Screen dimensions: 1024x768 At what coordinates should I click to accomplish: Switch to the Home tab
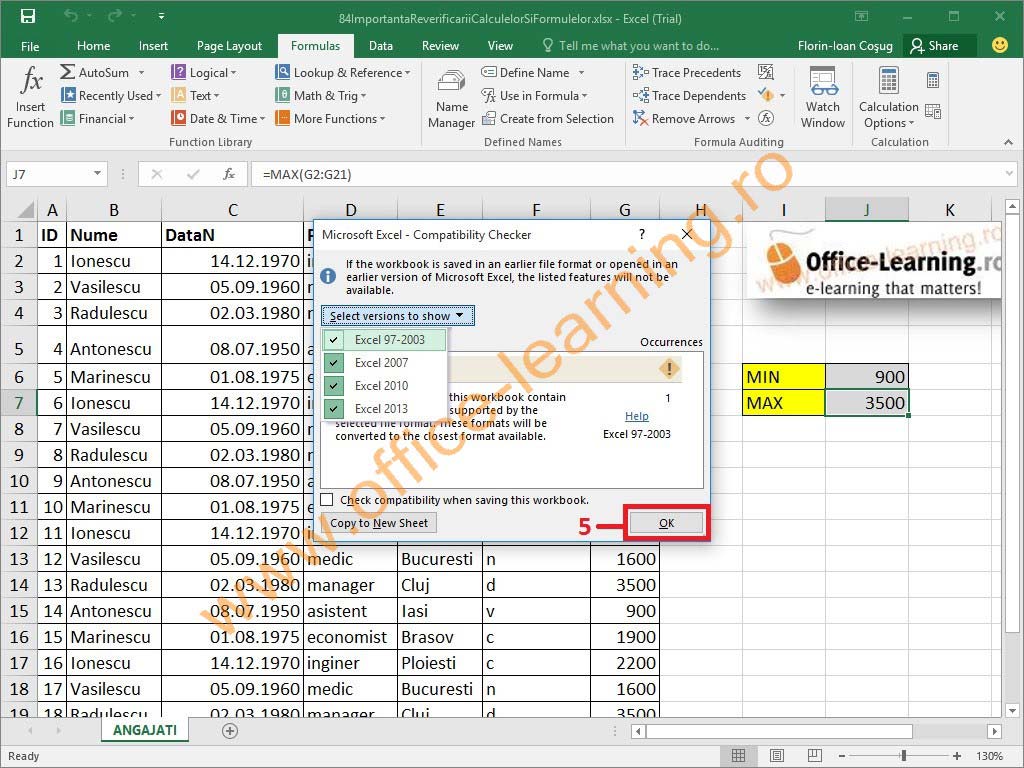click(93, 46)
